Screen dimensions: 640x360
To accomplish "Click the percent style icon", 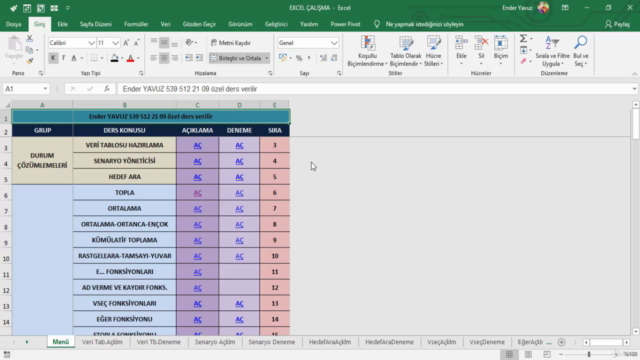I will 299,58.
